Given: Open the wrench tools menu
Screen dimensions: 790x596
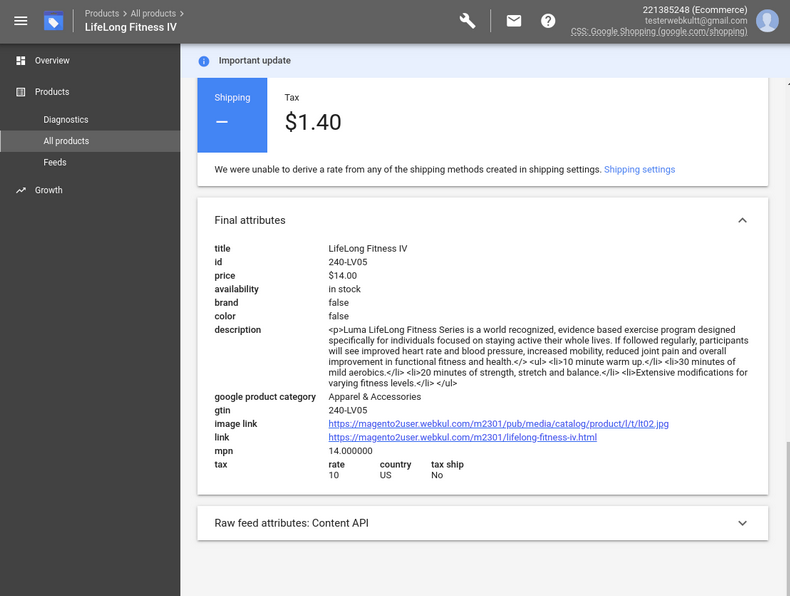Looking at the screenshot, I should tap(467, 21).
